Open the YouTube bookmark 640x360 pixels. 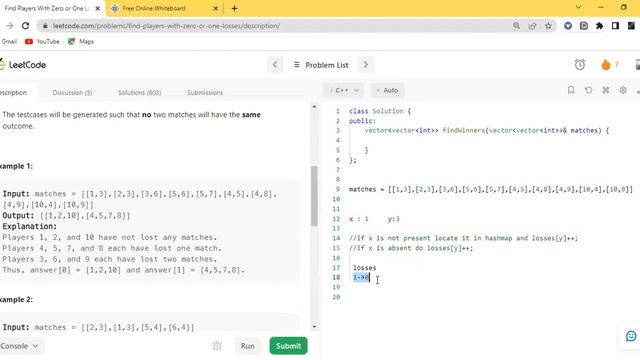(x=42, y=41)
